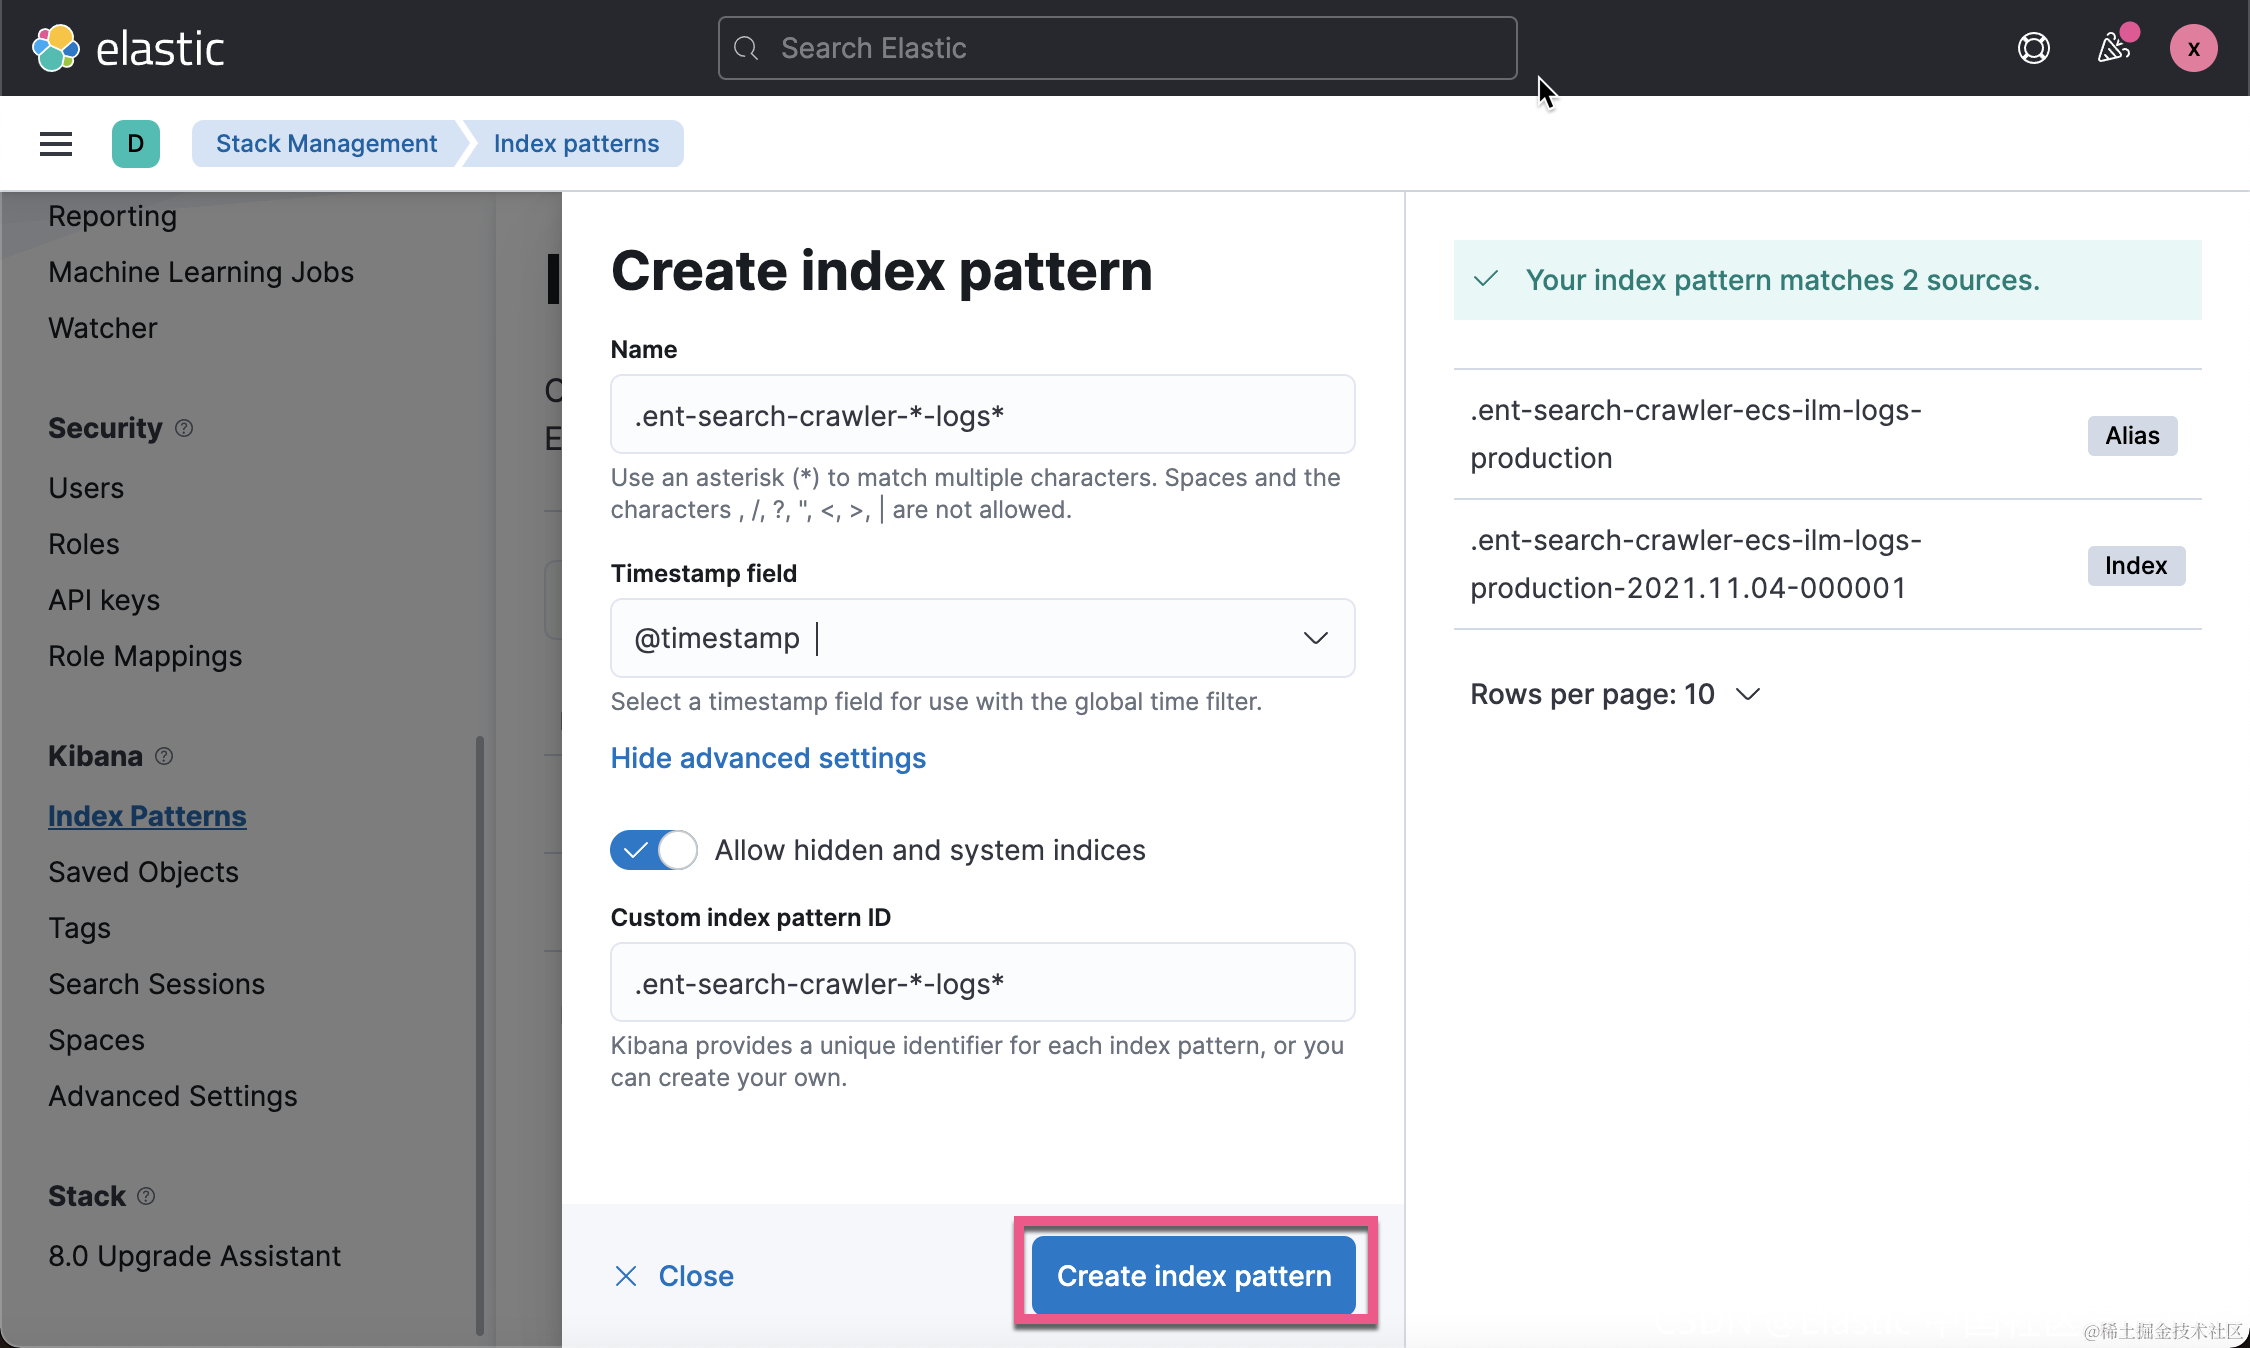Expand the Timestamp field dropdown
Image resolution: width=2250 pixels, height=1348 pixels.
tap(1315, 638)
